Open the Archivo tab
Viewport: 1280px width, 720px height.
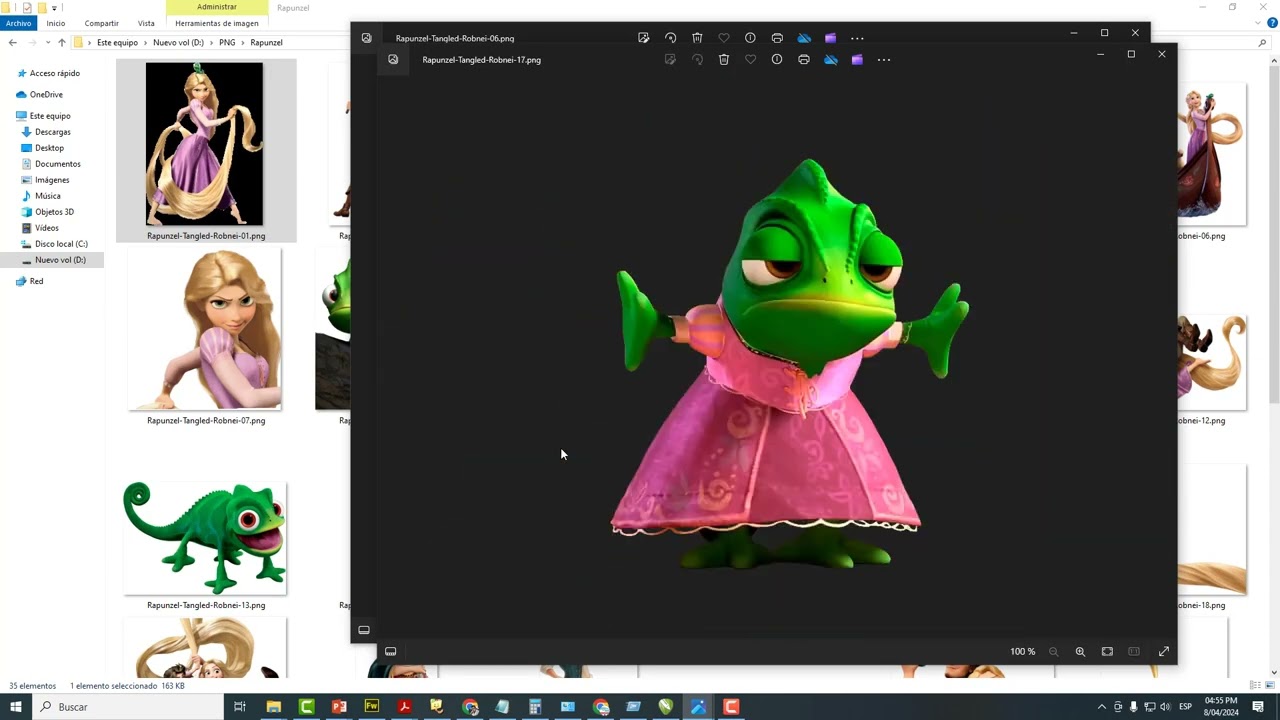[x=19, y=23]
